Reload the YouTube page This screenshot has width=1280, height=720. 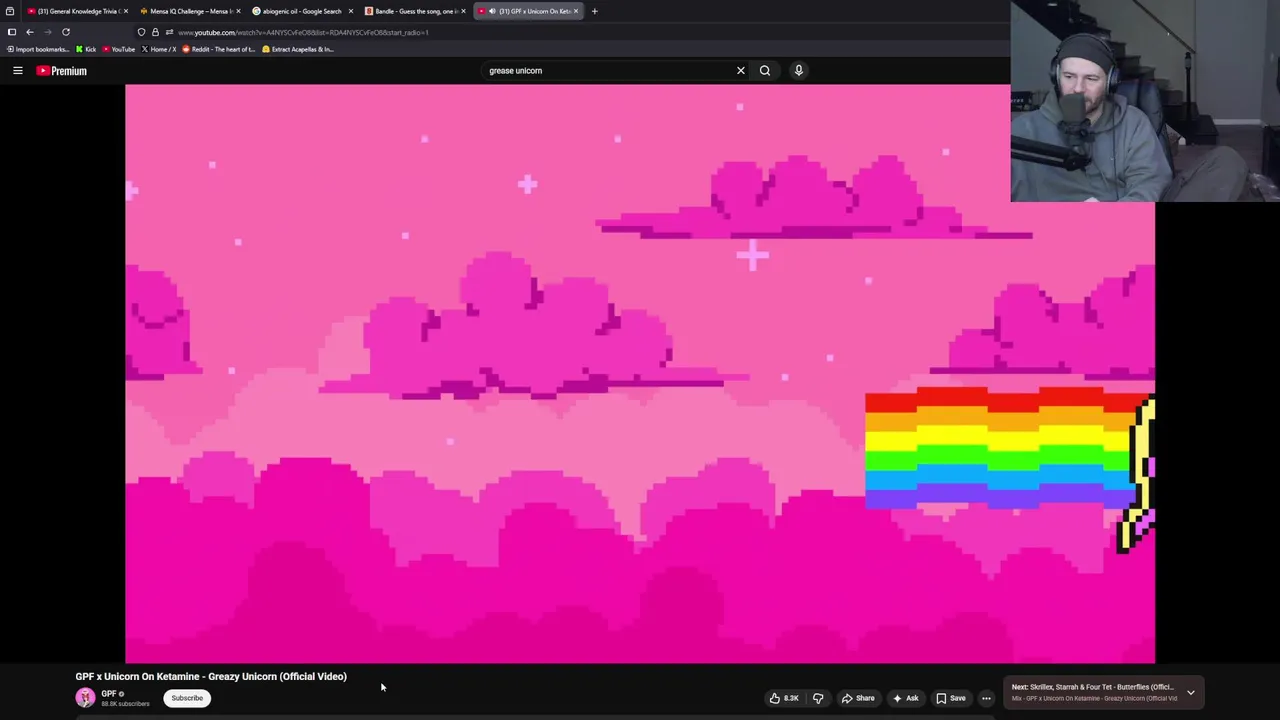[x=66, y=32]
